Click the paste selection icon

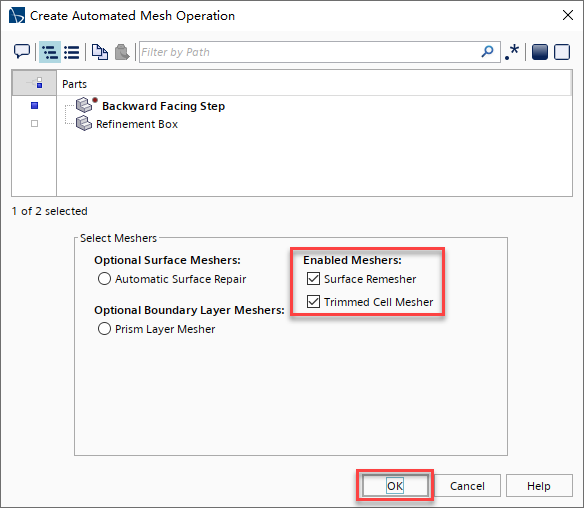point(122,52)
